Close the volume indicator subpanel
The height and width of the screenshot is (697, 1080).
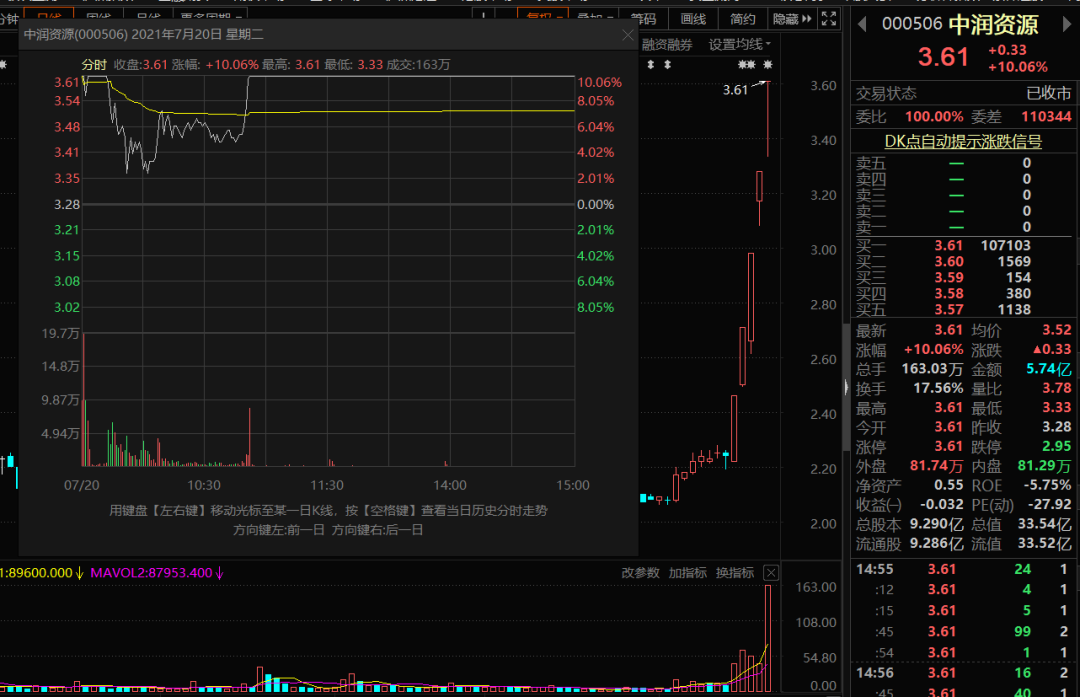tap(771, 573)
